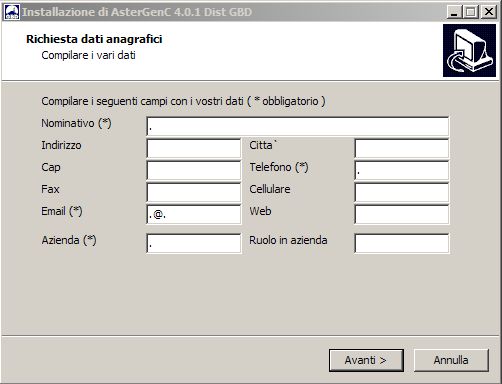Select the Citta` input box
The image size is (502, 384).
(402, 148)
